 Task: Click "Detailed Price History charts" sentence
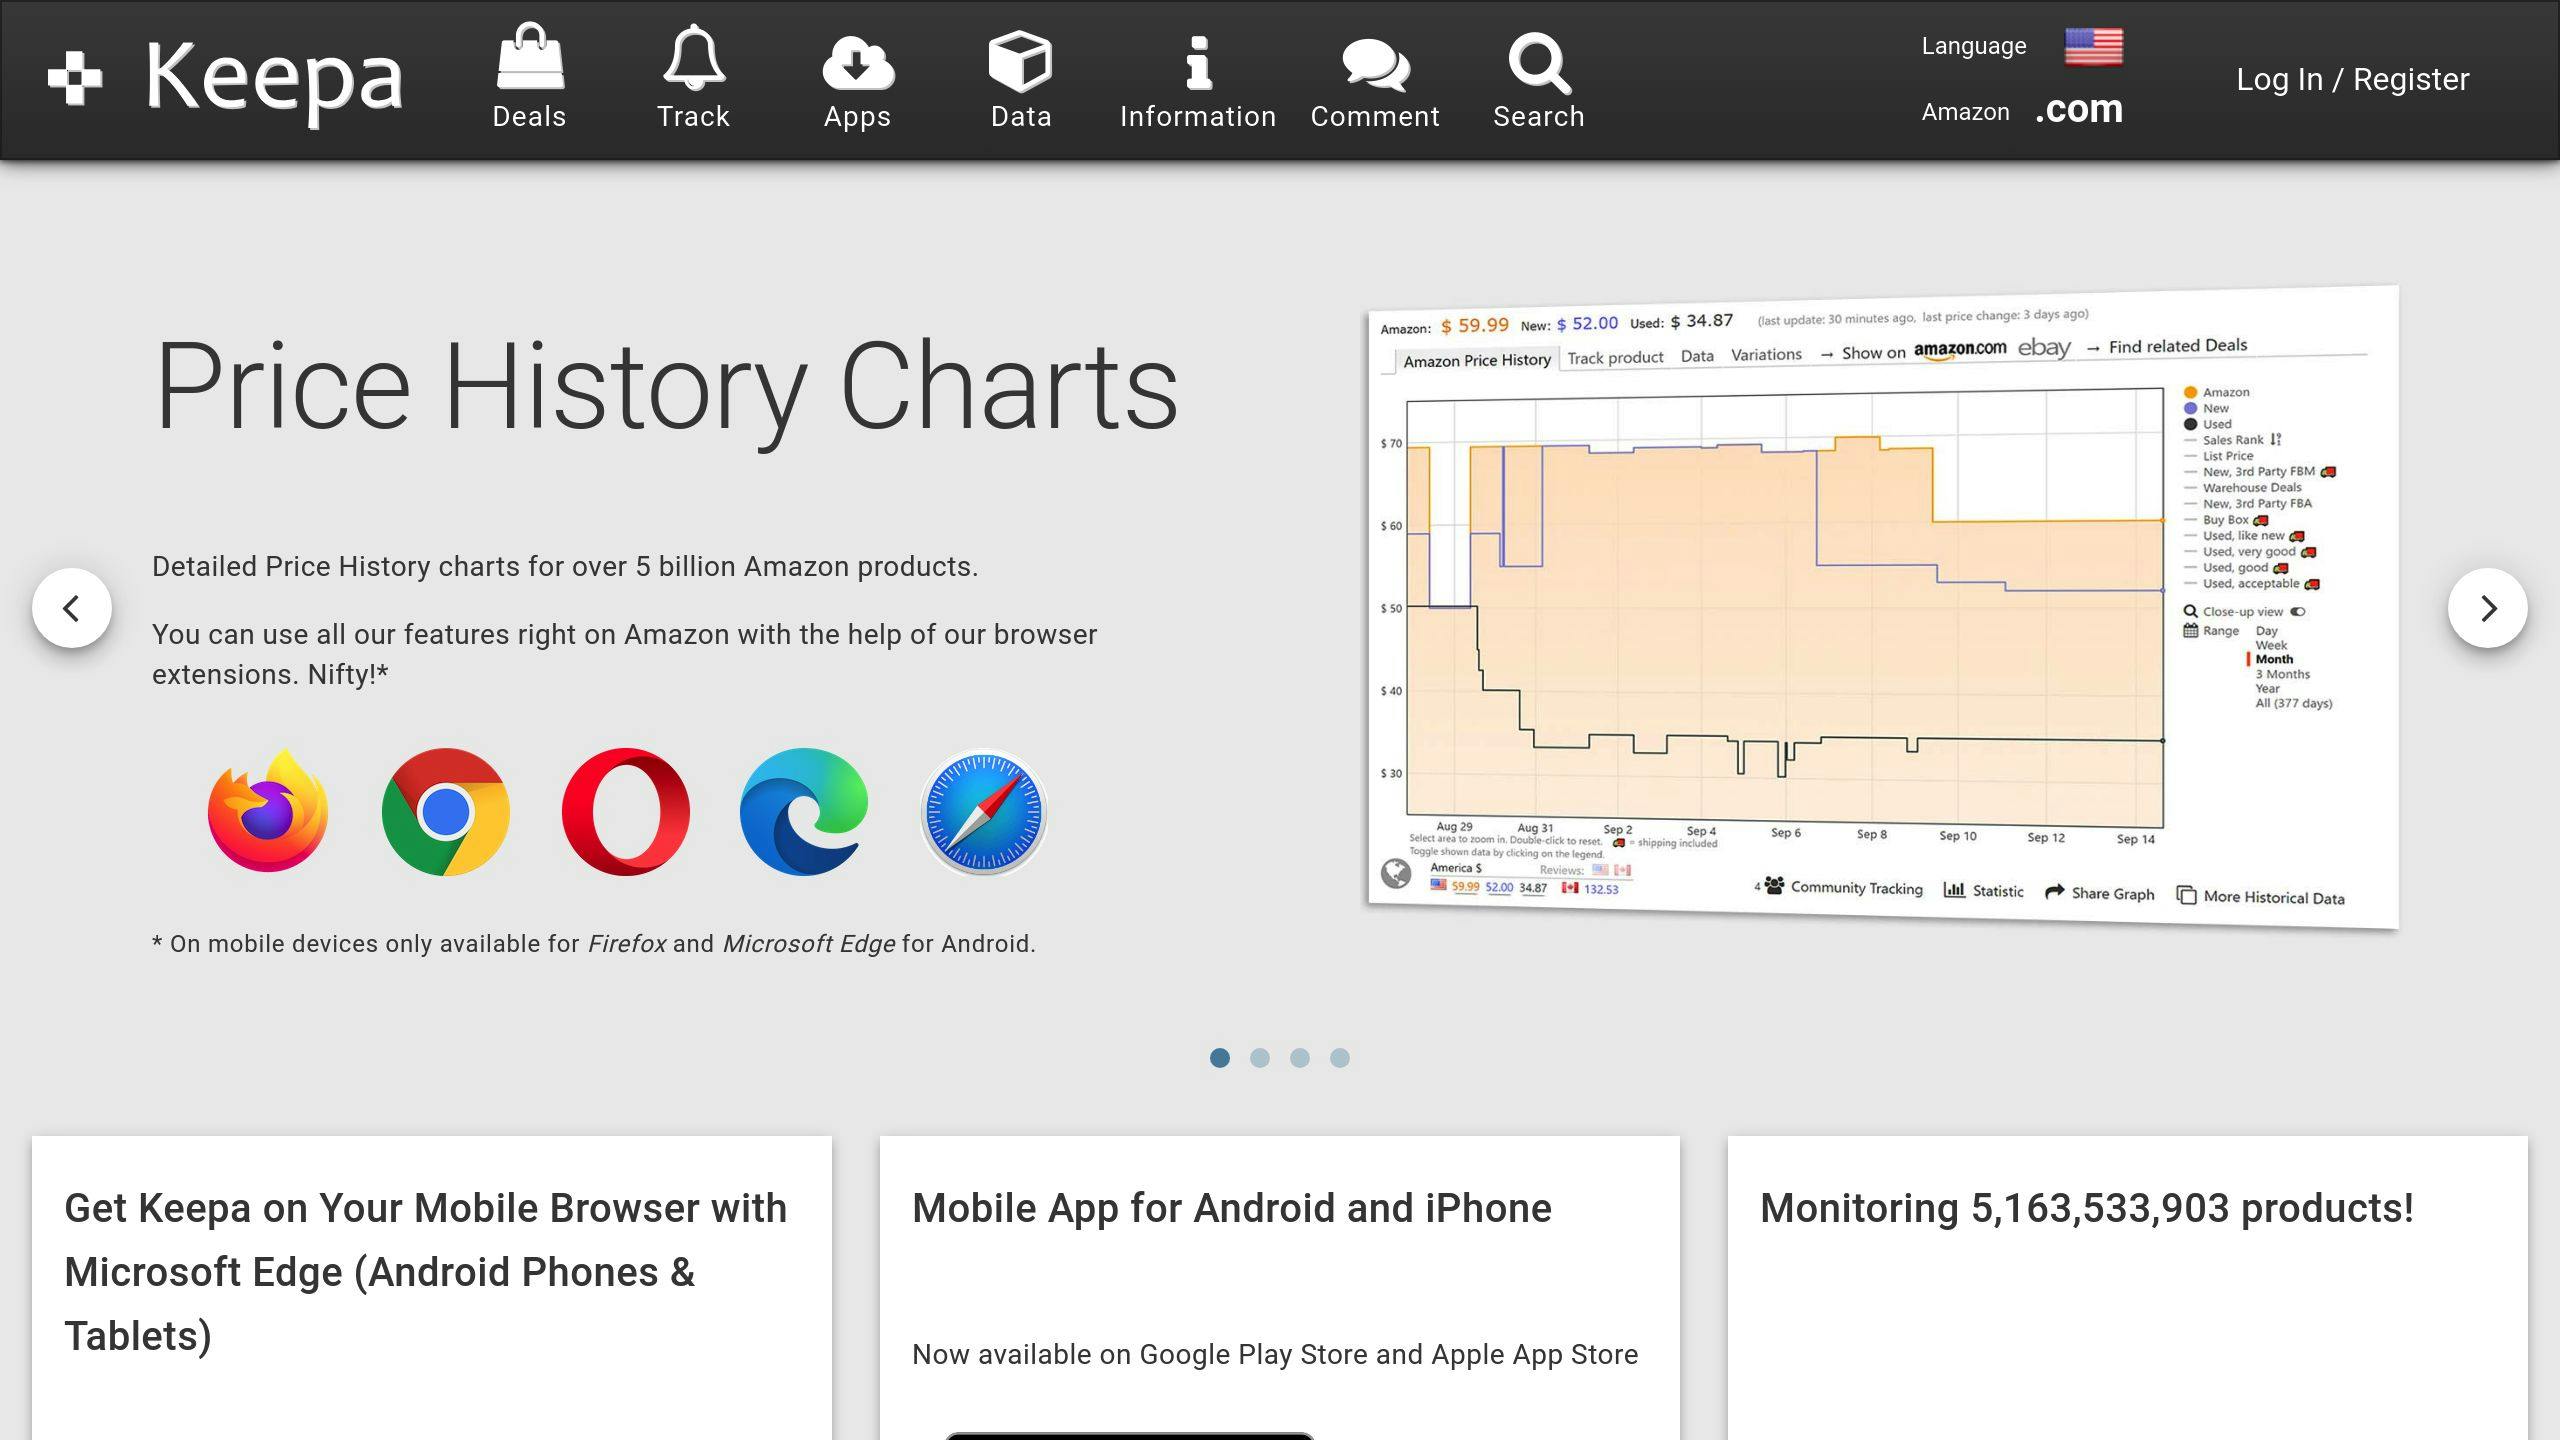pyautogui.click(x=565, y=567)
